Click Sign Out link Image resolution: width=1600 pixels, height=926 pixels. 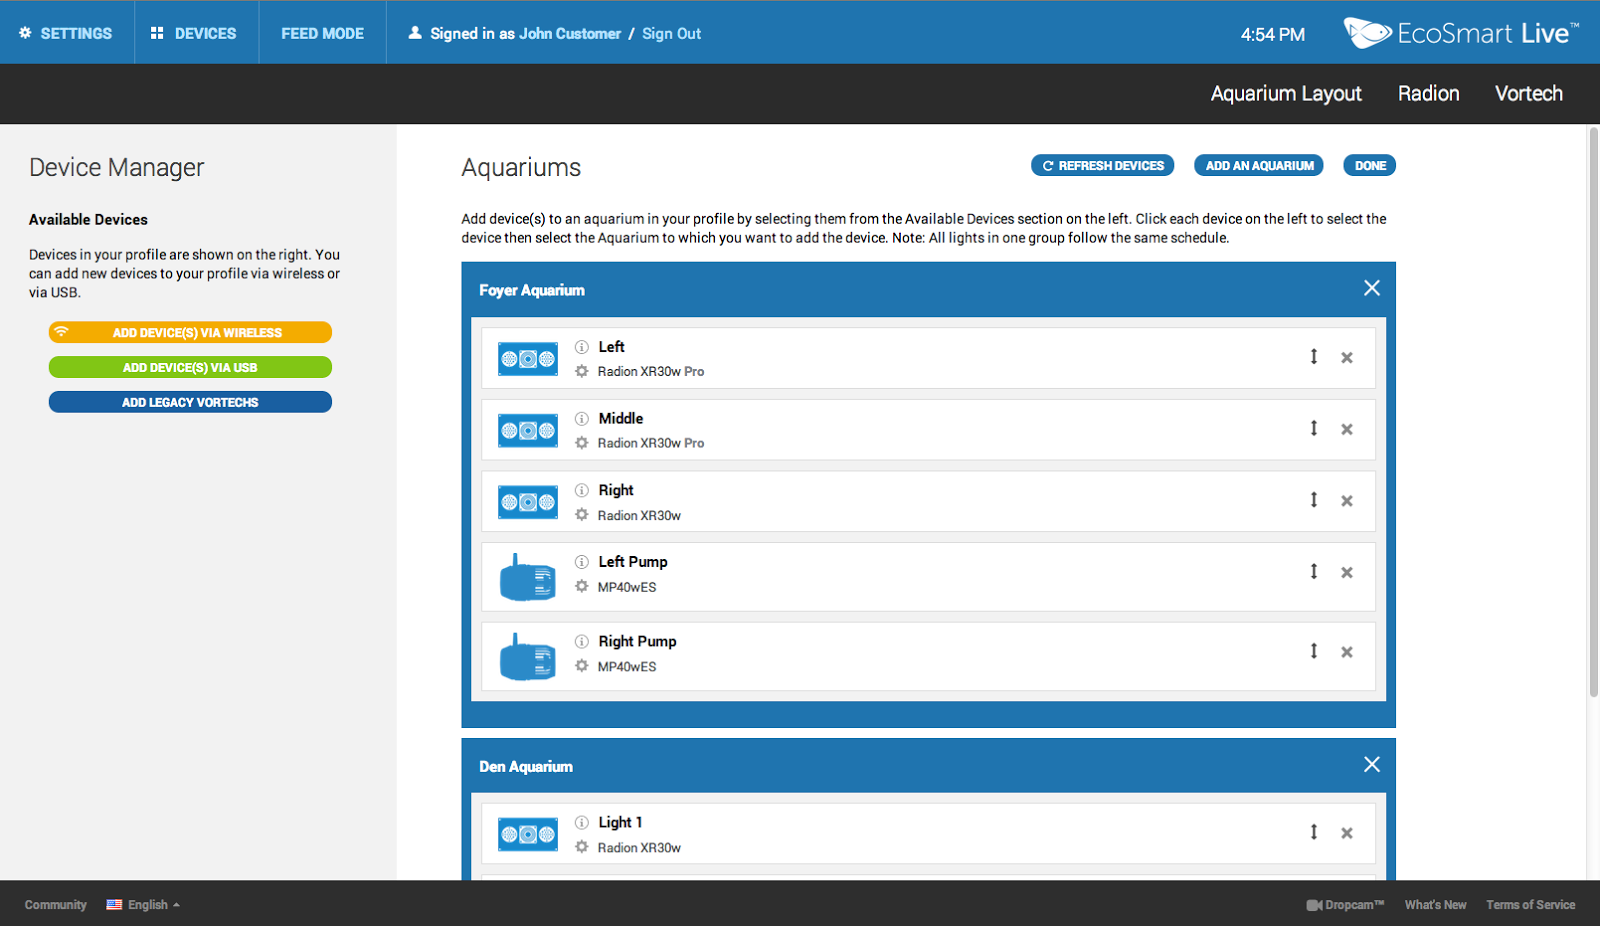coord(671,33)
